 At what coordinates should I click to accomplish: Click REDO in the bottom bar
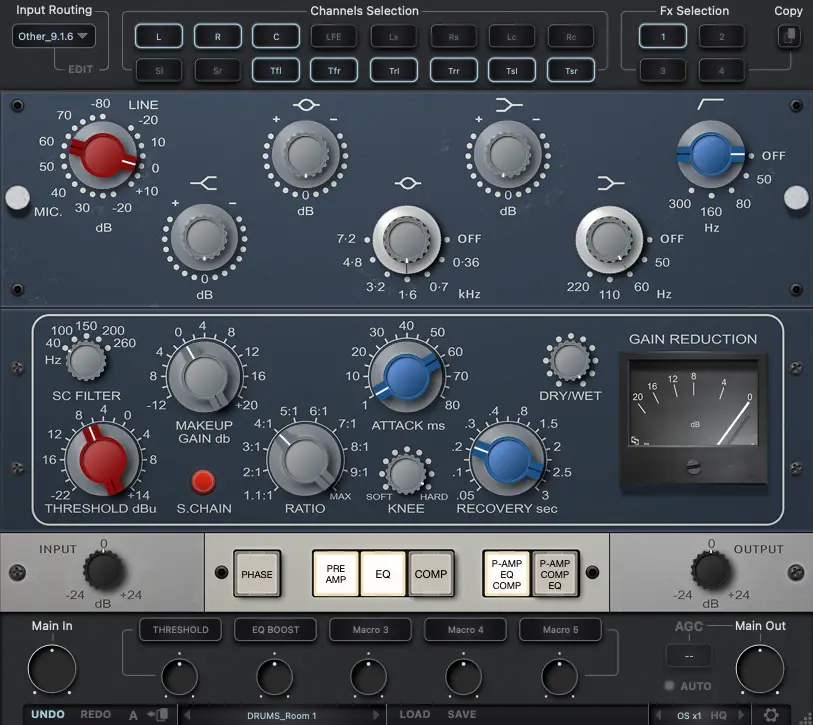click(x=95, y=714)
